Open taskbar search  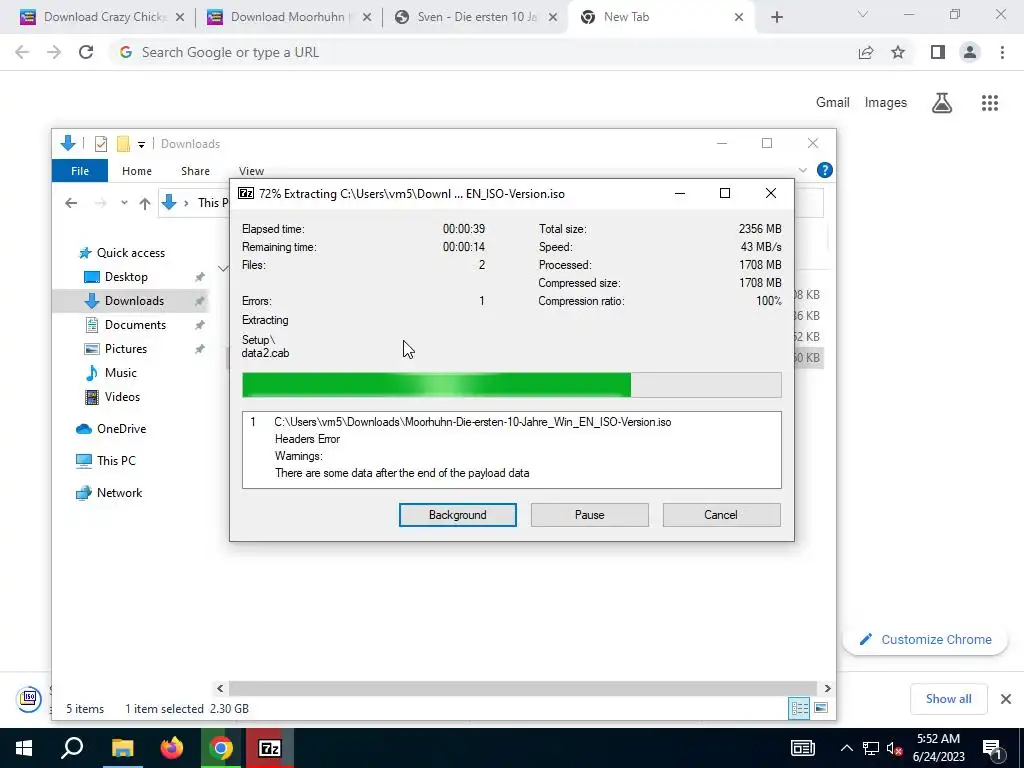pos(72,748)
